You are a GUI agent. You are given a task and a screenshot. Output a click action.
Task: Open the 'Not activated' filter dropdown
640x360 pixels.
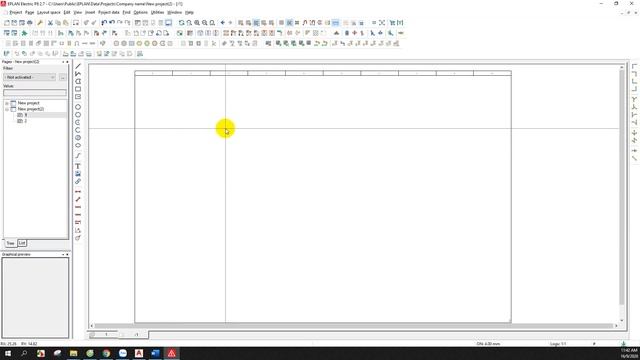pos(29,77)
